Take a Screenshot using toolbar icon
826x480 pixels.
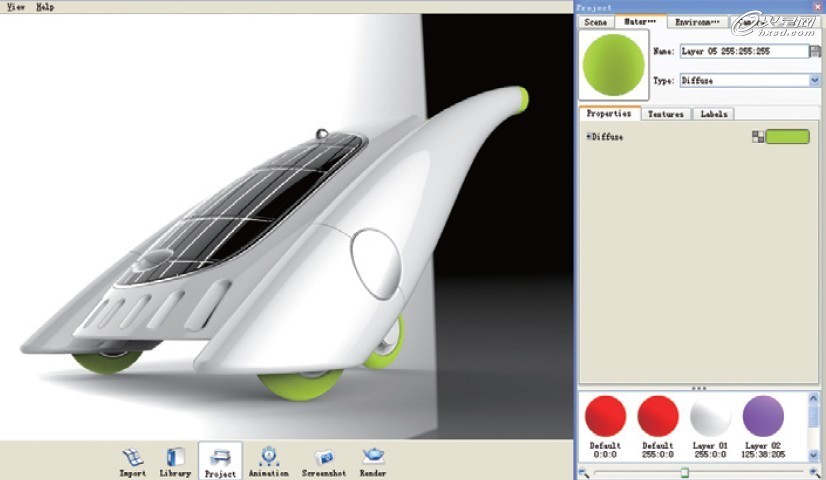(x=323, y=456)
